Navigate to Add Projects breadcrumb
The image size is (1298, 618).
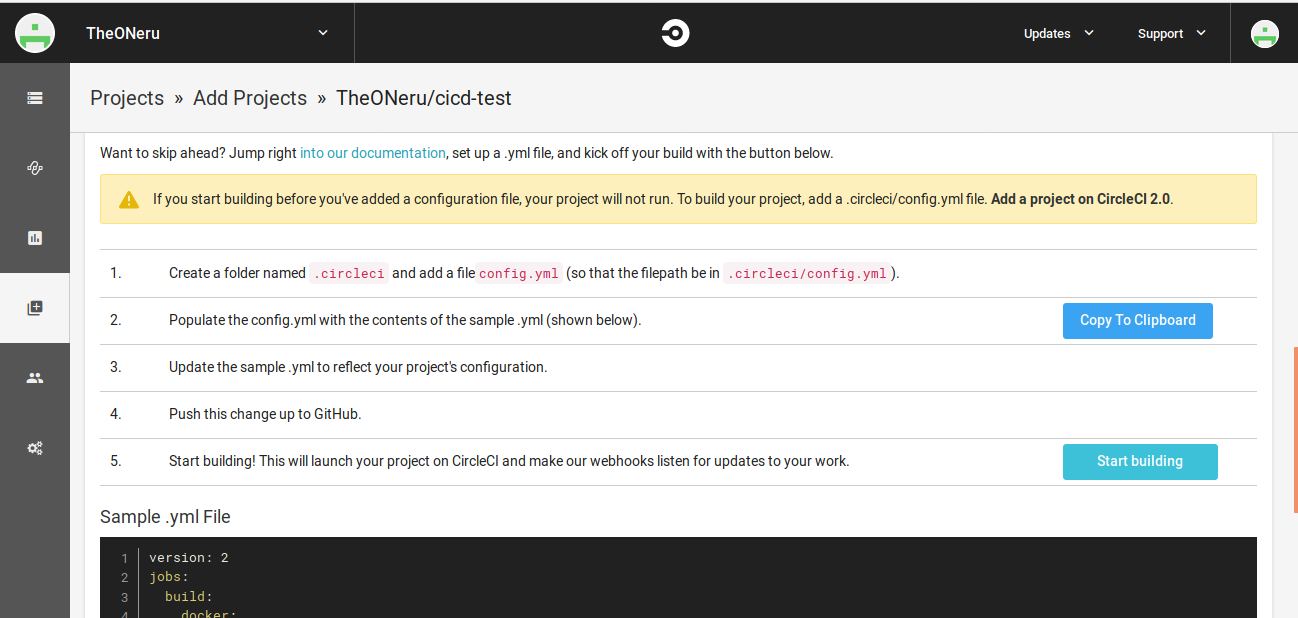[x=250, y=98]
